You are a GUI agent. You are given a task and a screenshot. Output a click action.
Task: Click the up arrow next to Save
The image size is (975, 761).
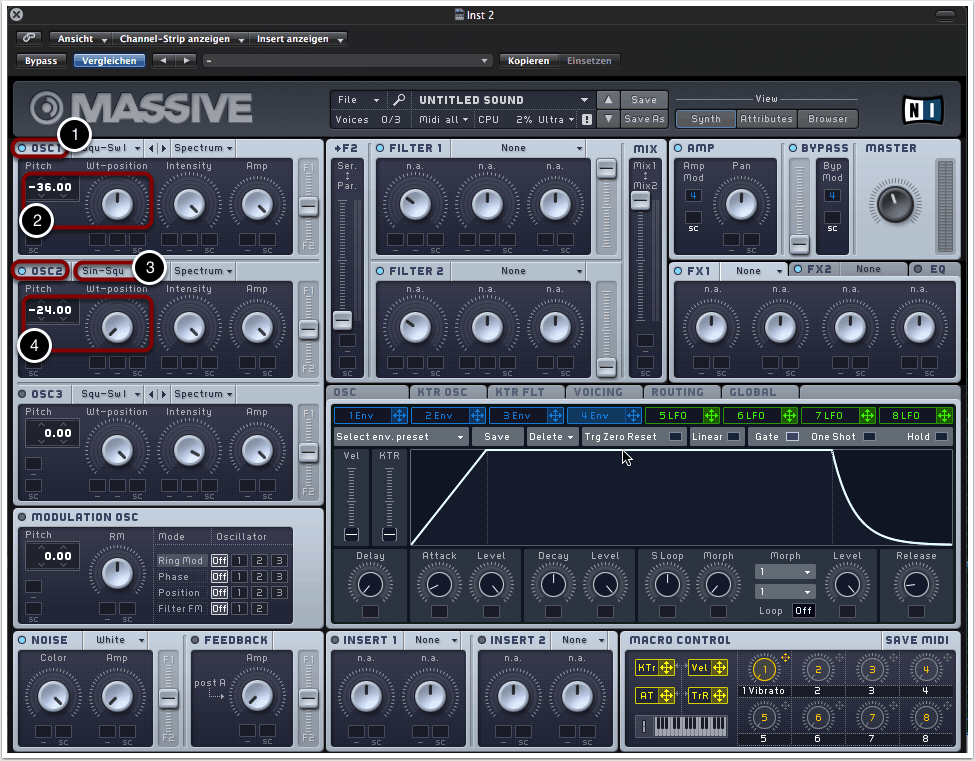click(x=608, y=100)
